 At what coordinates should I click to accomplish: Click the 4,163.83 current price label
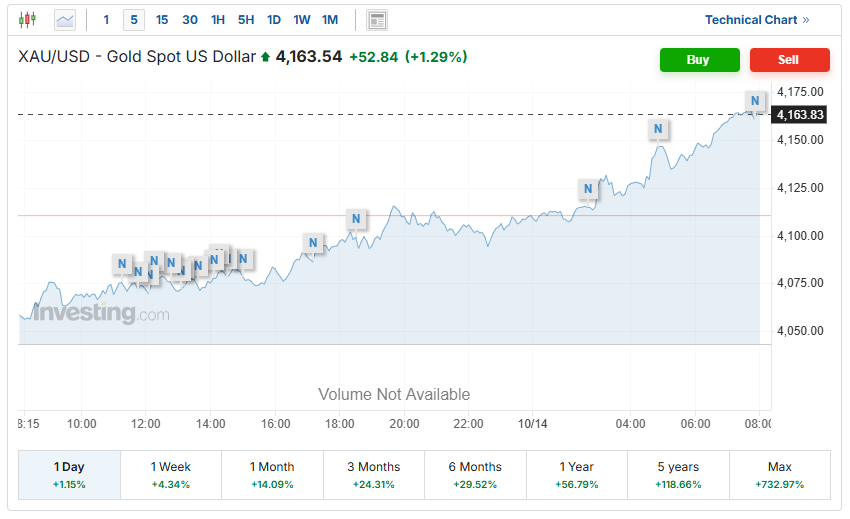pos(800,115)
